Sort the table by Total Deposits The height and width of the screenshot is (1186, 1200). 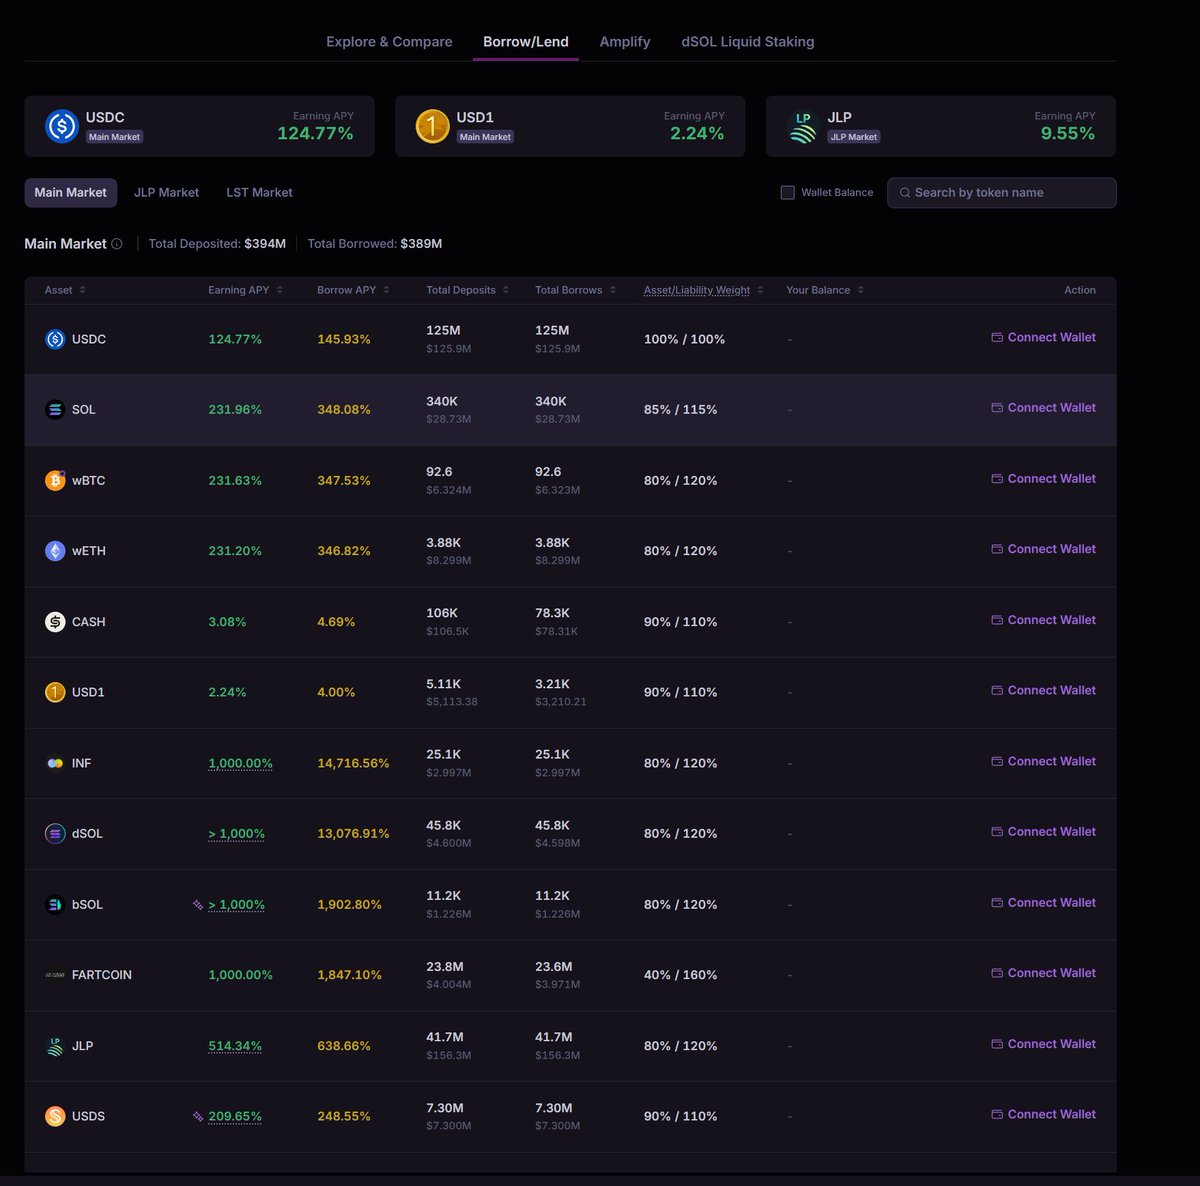(x=467, y=290)
